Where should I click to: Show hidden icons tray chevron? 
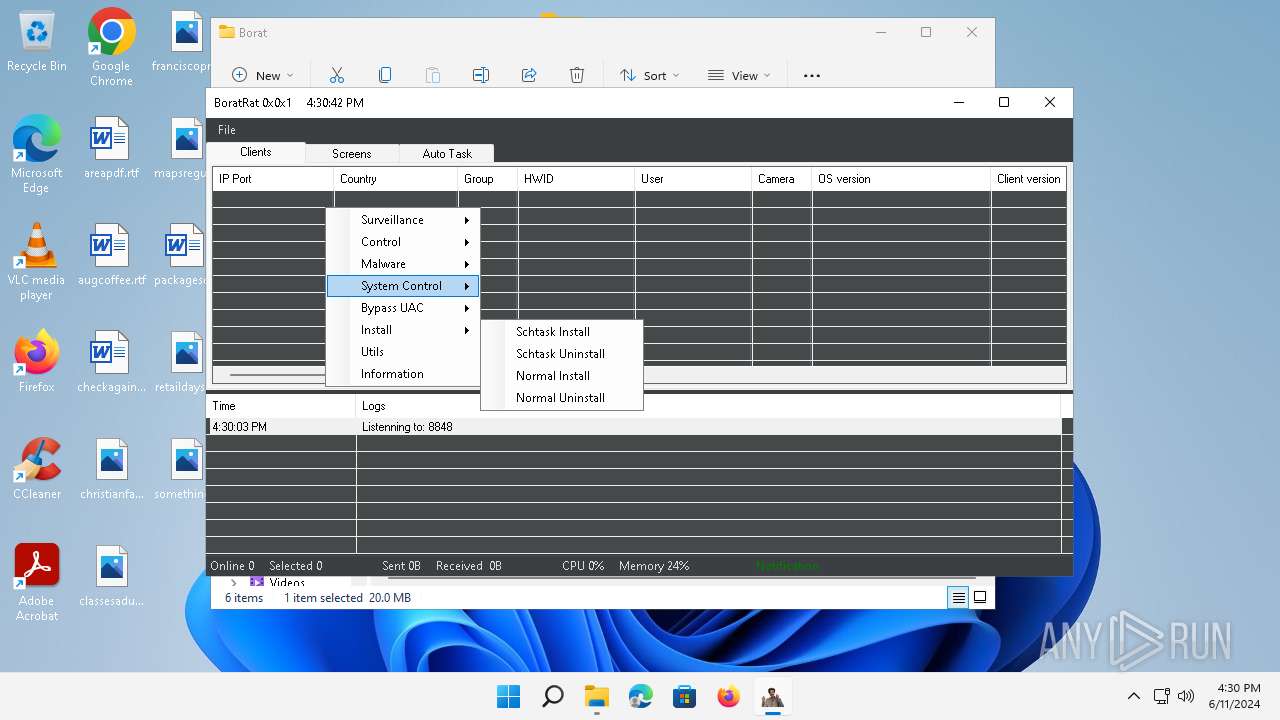[x=1133, y=696]
